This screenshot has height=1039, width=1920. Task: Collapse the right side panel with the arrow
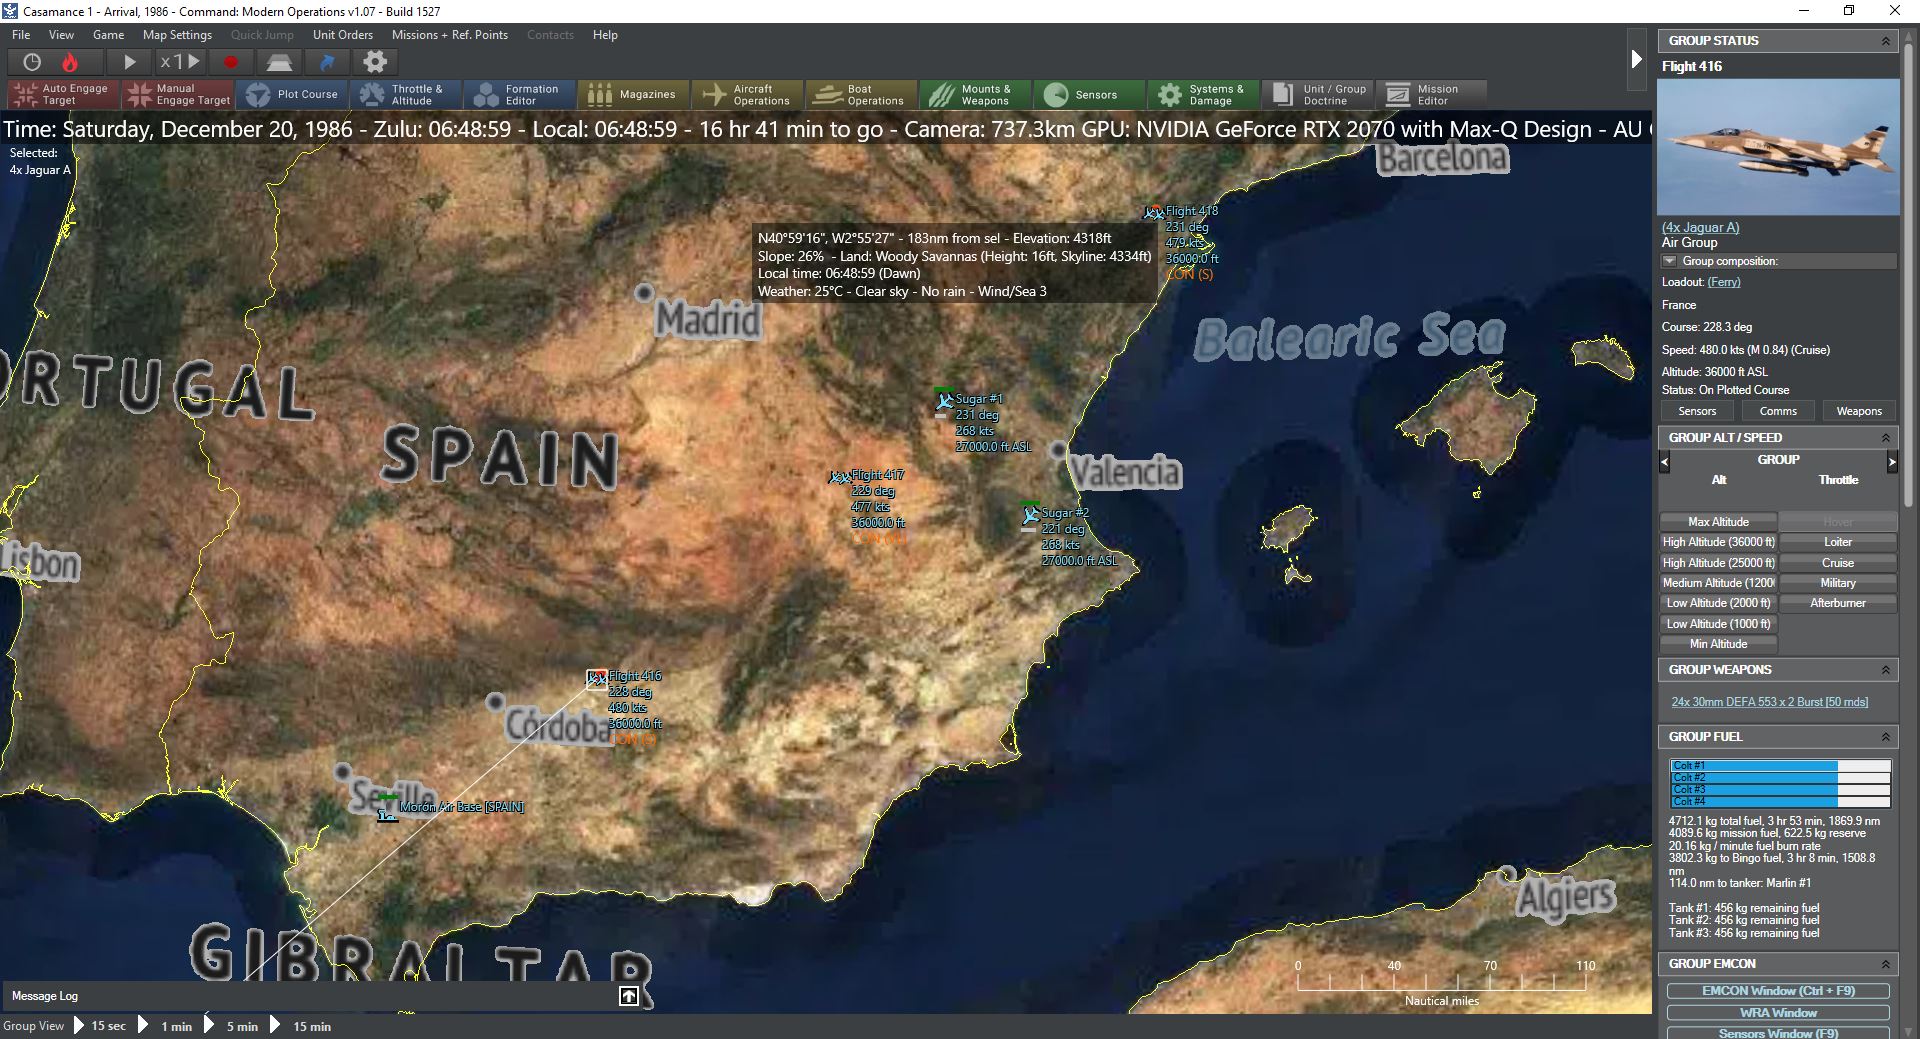1636,59
